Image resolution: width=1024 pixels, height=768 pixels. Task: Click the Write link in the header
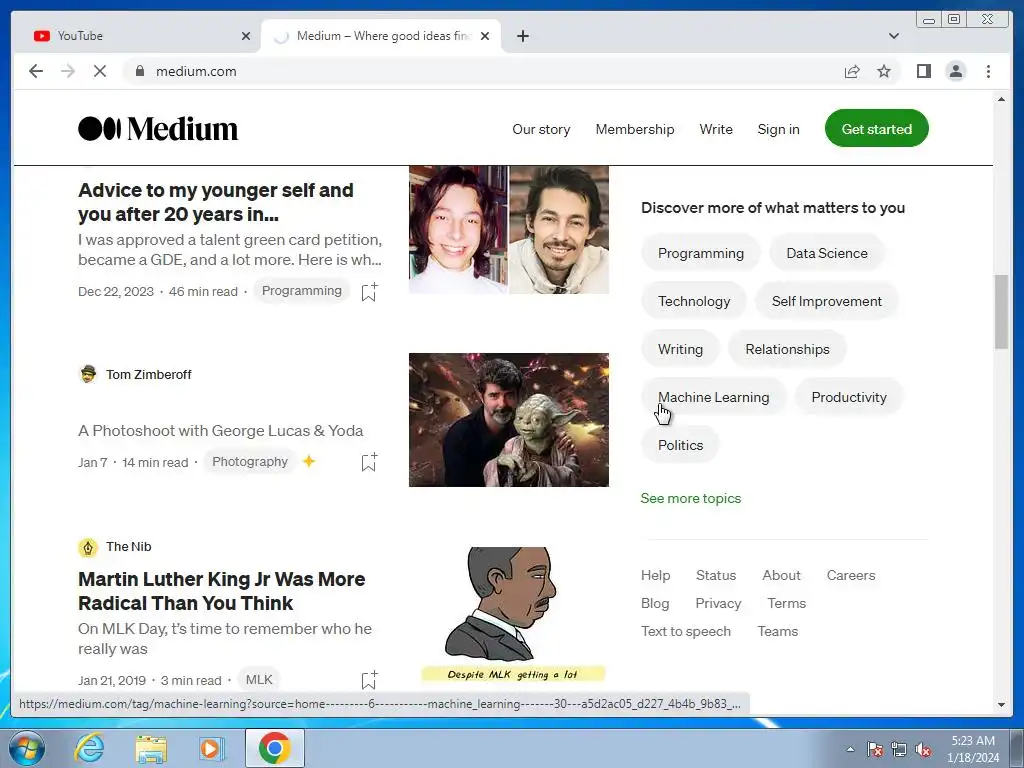[x=716, y=129]
